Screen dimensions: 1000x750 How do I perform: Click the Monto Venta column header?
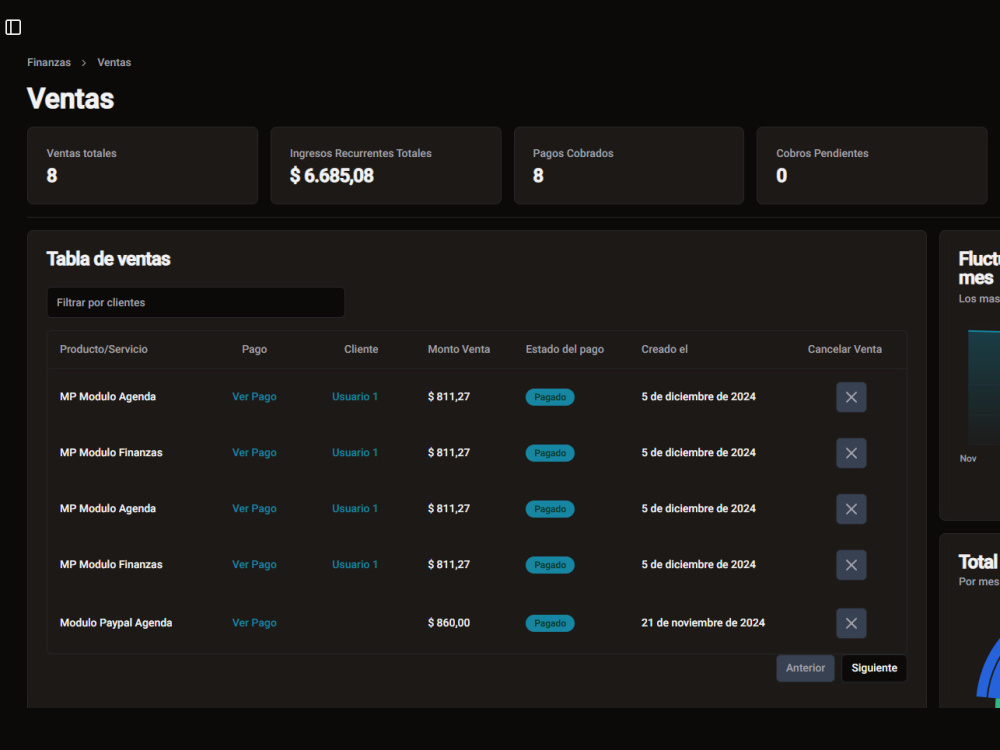[459, 349]
